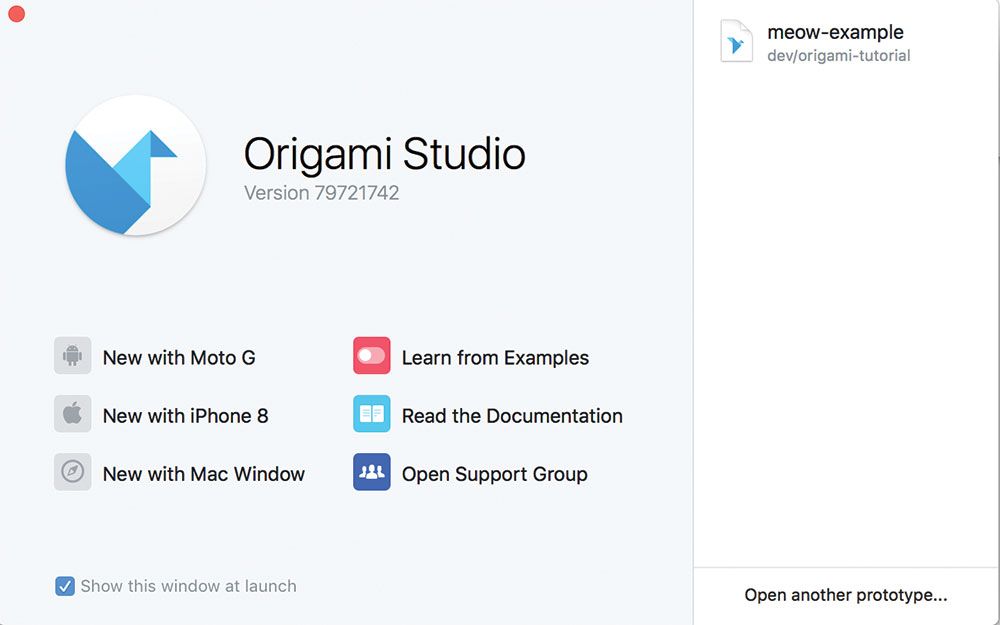Viewport: 1000px width, 625px height.
Task: Click the Origami Studio logo
Action: [135, 165]
